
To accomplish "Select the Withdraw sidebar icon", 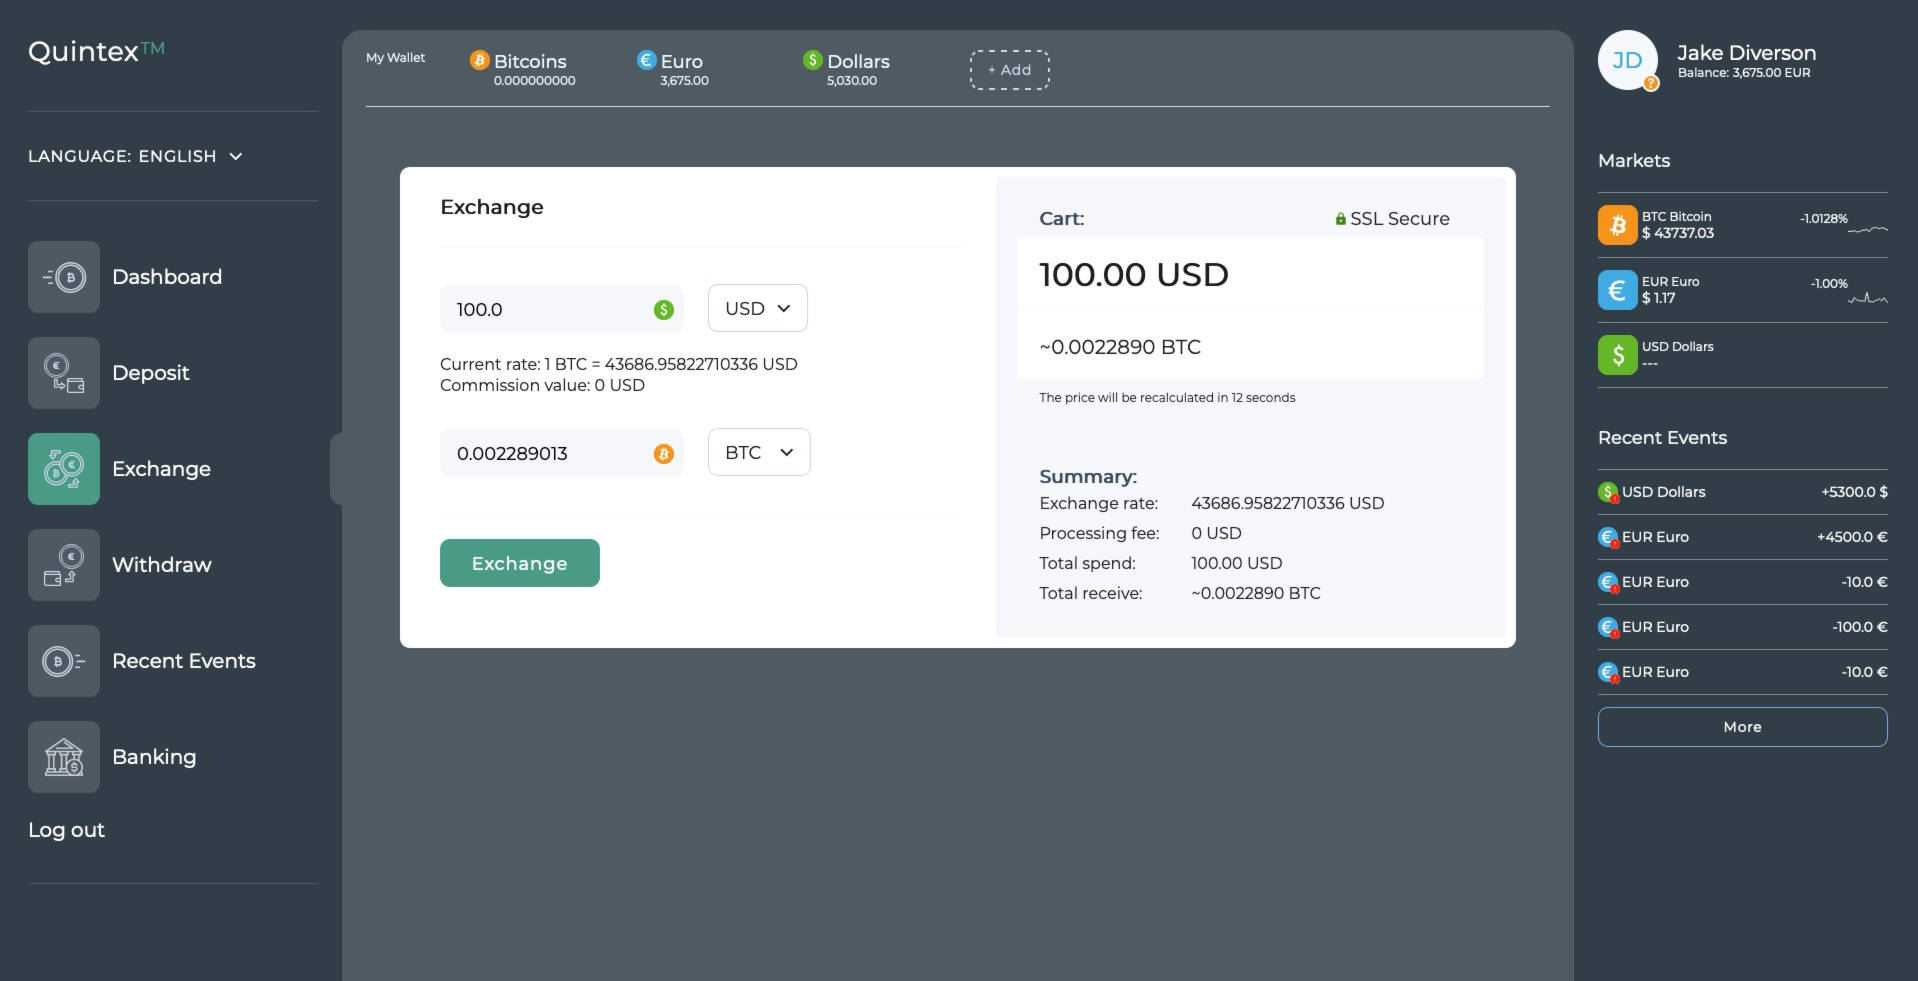I will click(x=64, y=565).
